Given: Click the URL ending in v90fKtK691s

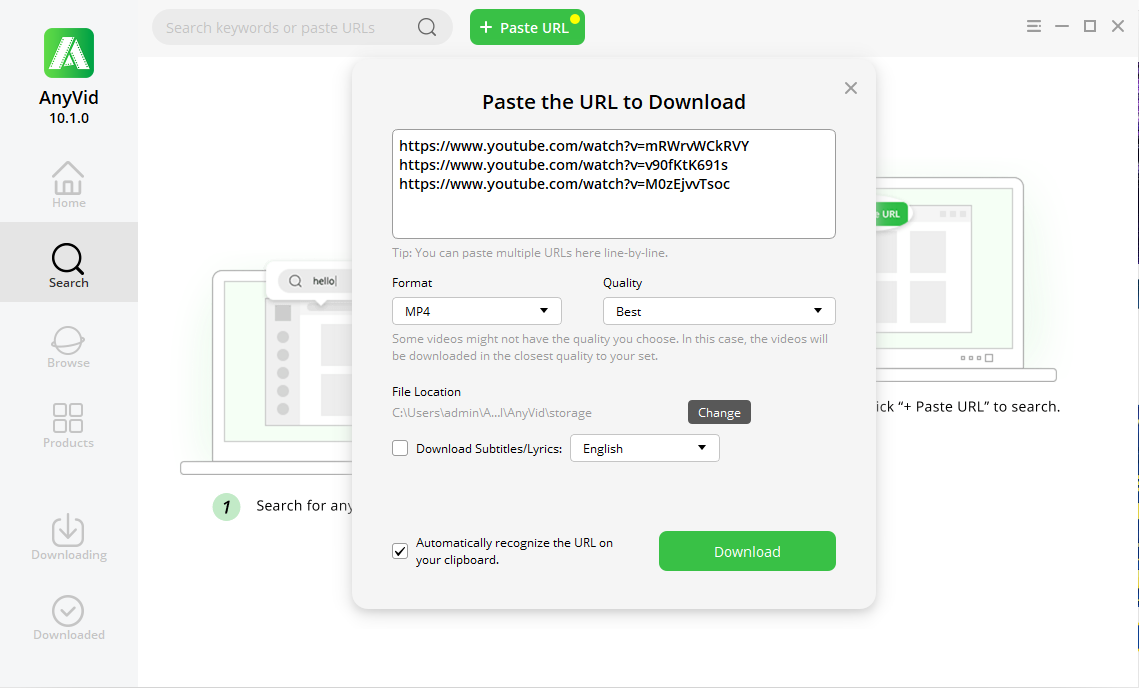Looking at the screenshot, I should point(563,165).
